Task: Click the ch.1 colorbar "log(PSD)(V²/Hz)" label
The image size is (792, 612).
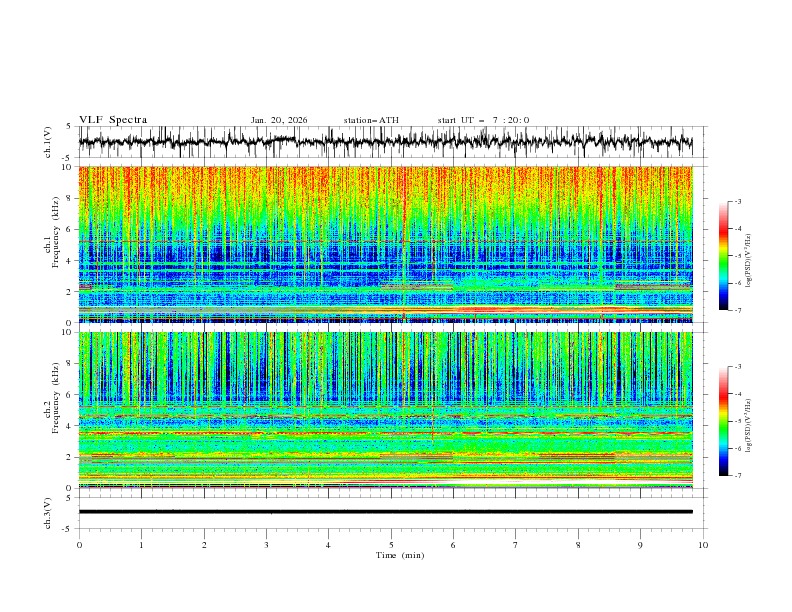Action: point(748,261)
